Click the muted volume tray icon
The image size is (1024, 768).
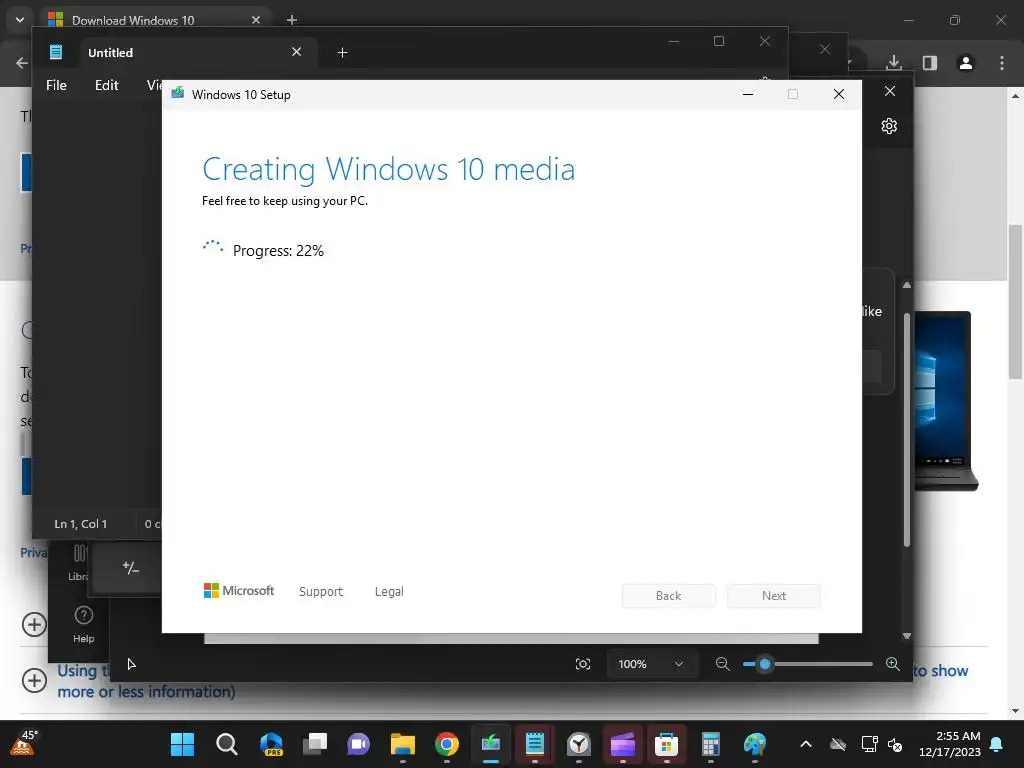tap(895, 744)
